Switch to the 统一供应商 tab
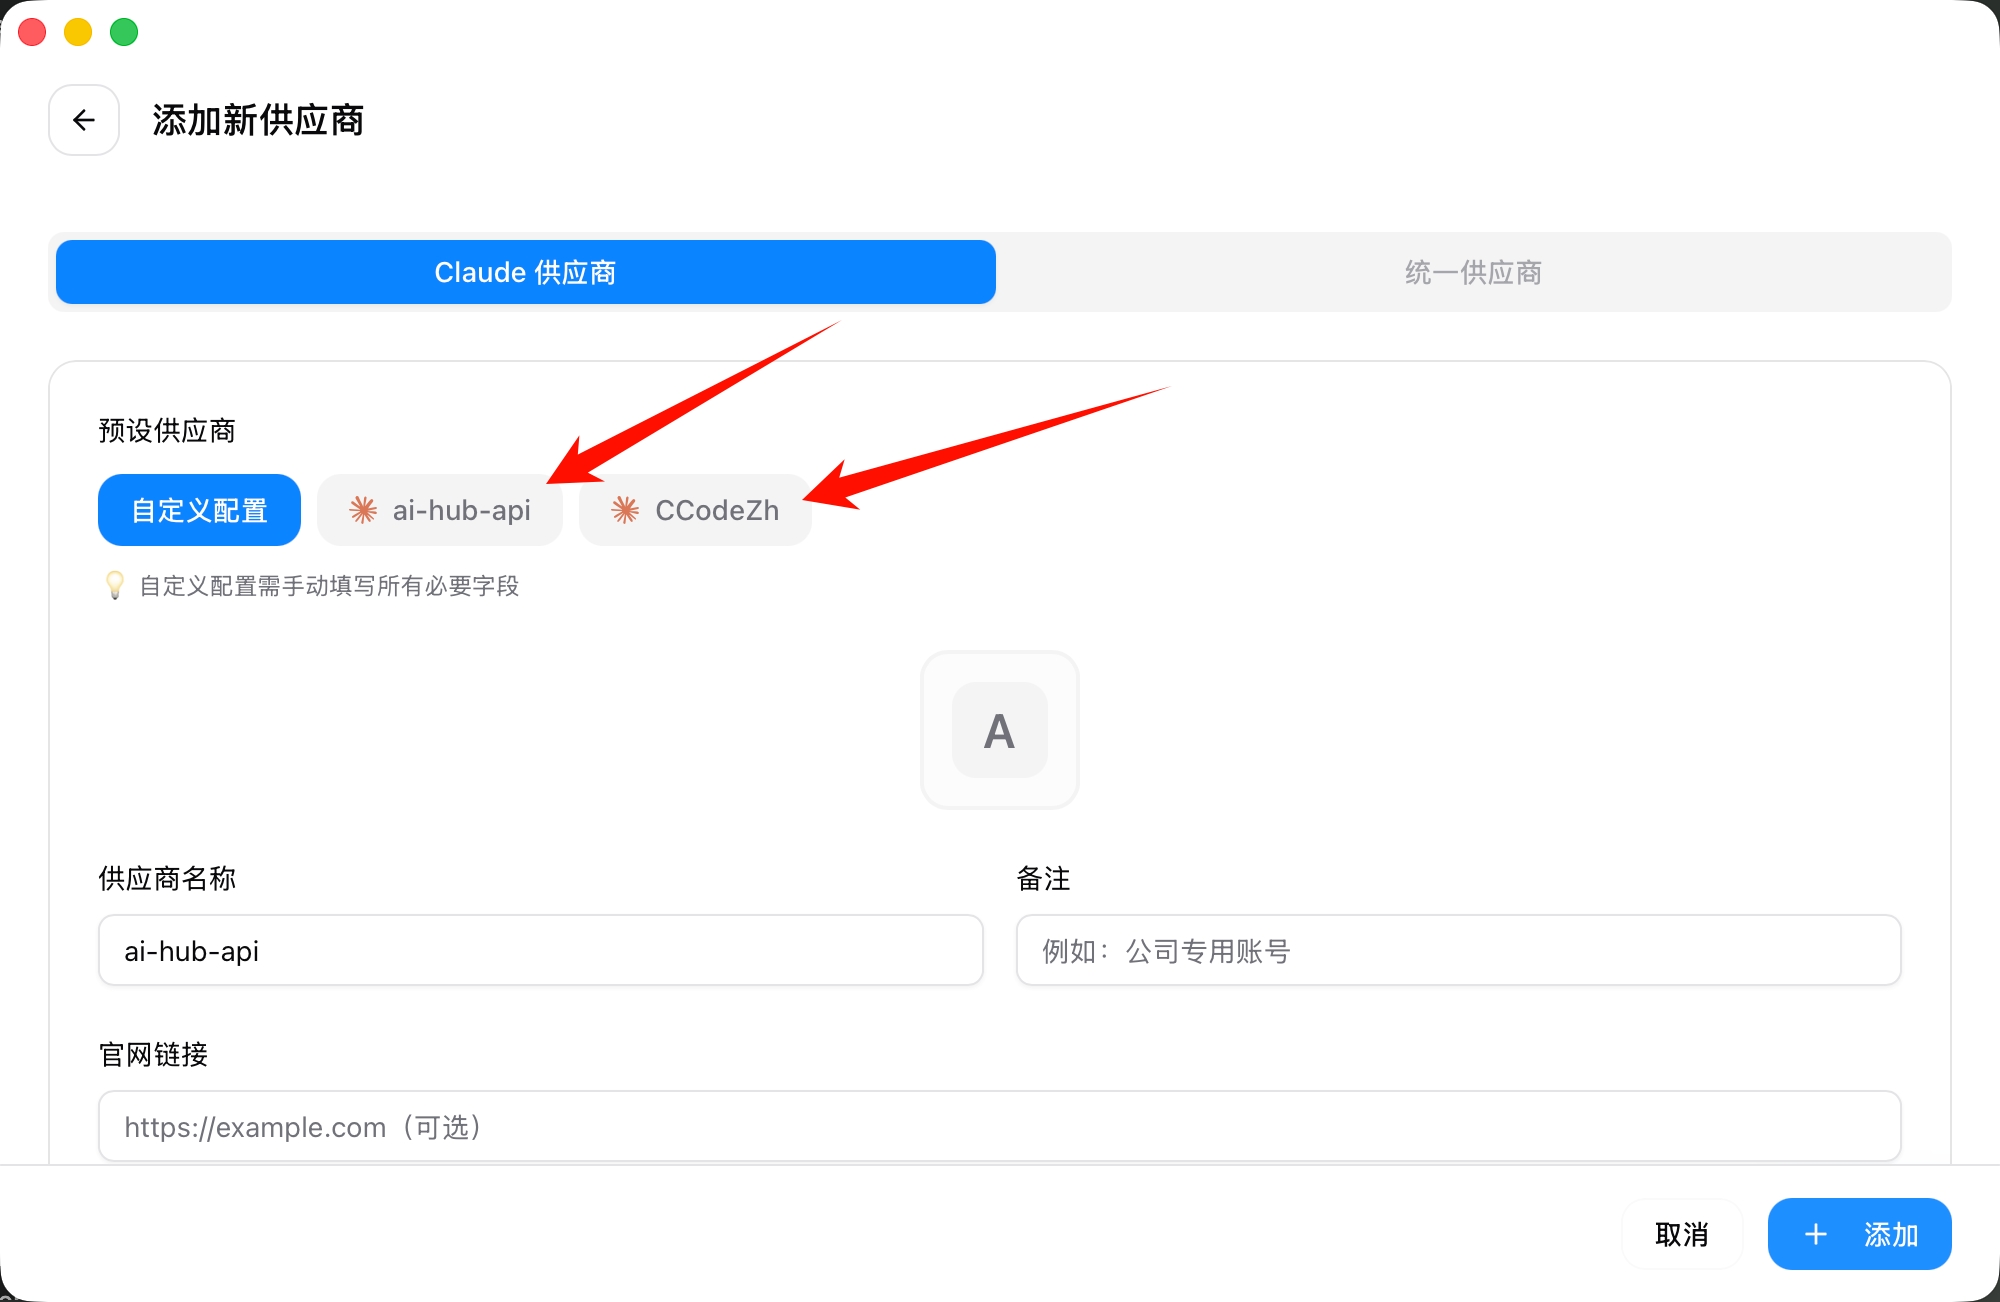 click(1472, 271)
